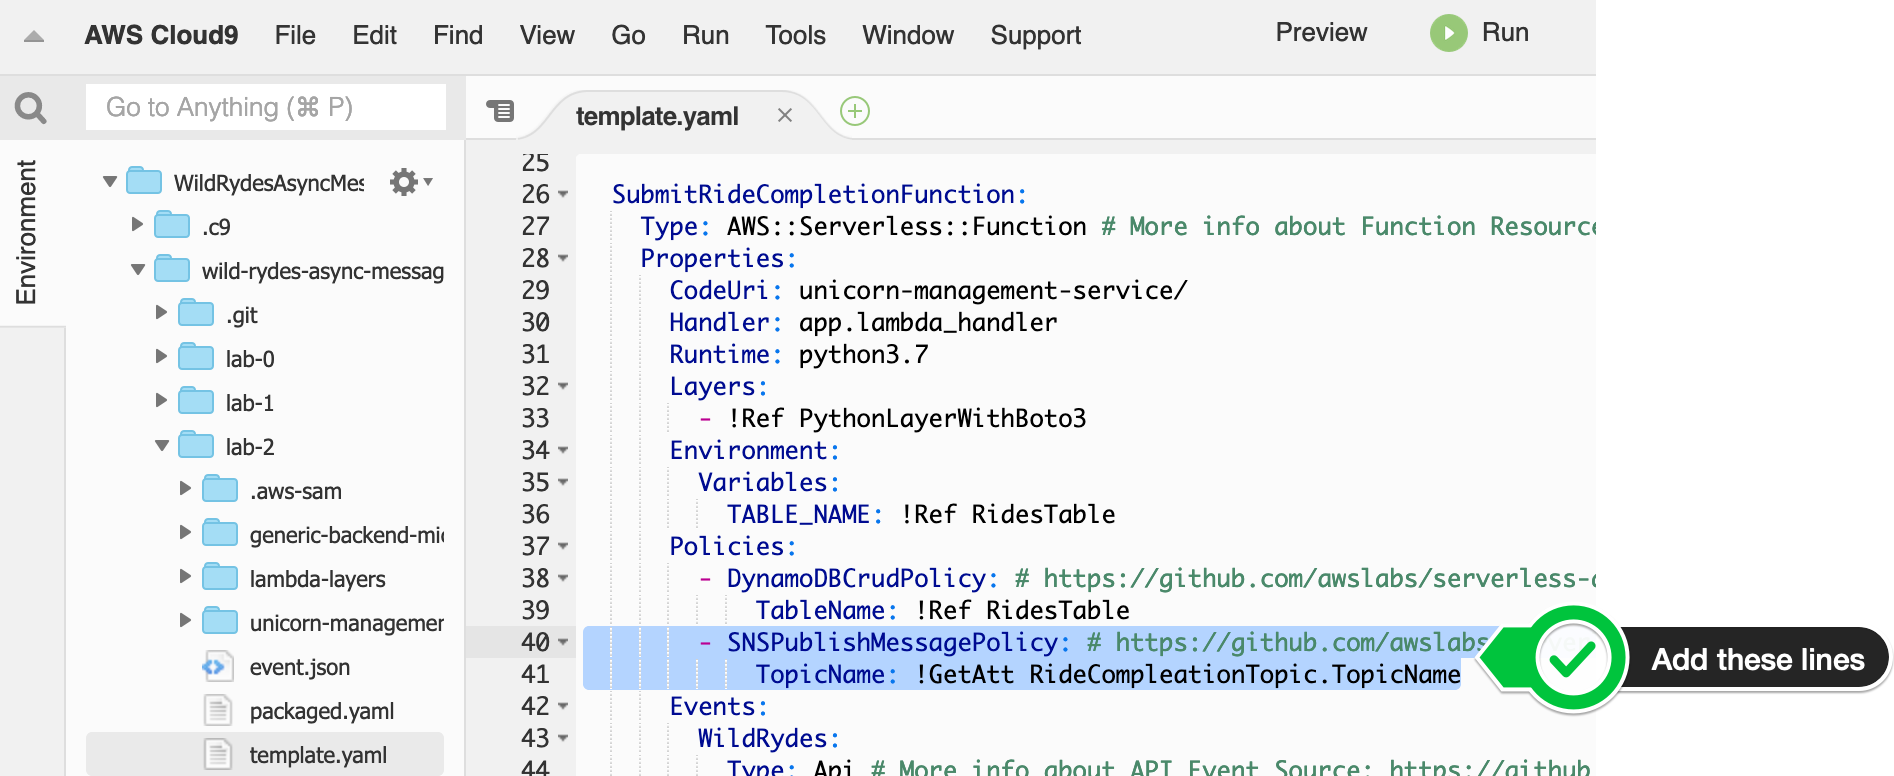Click the lambda-layers folder icon
Viewport: 1894px width, 776px height.
[220, 577]
